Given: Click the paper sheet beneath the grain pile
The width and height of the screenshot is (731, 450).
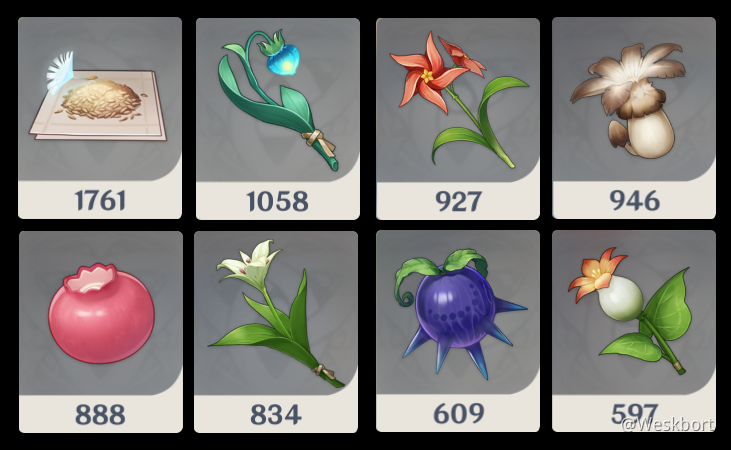Looking at the screenshot, I should (98, 108).
